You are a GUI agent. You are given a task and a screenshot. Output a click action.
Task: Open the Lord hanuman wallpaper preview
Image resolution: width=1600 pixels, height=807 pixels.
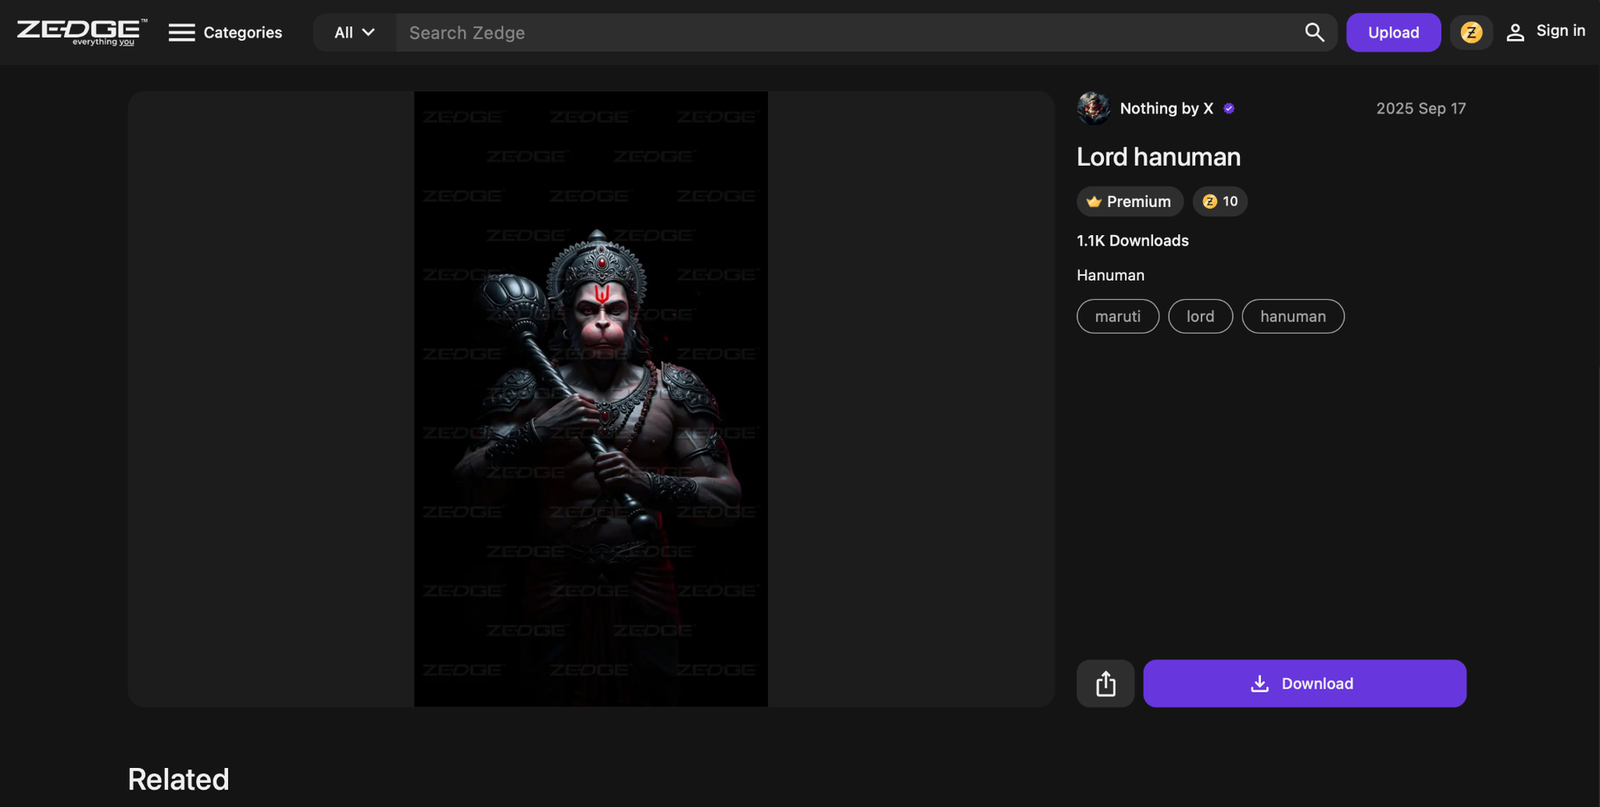click(x=591, y=399)
